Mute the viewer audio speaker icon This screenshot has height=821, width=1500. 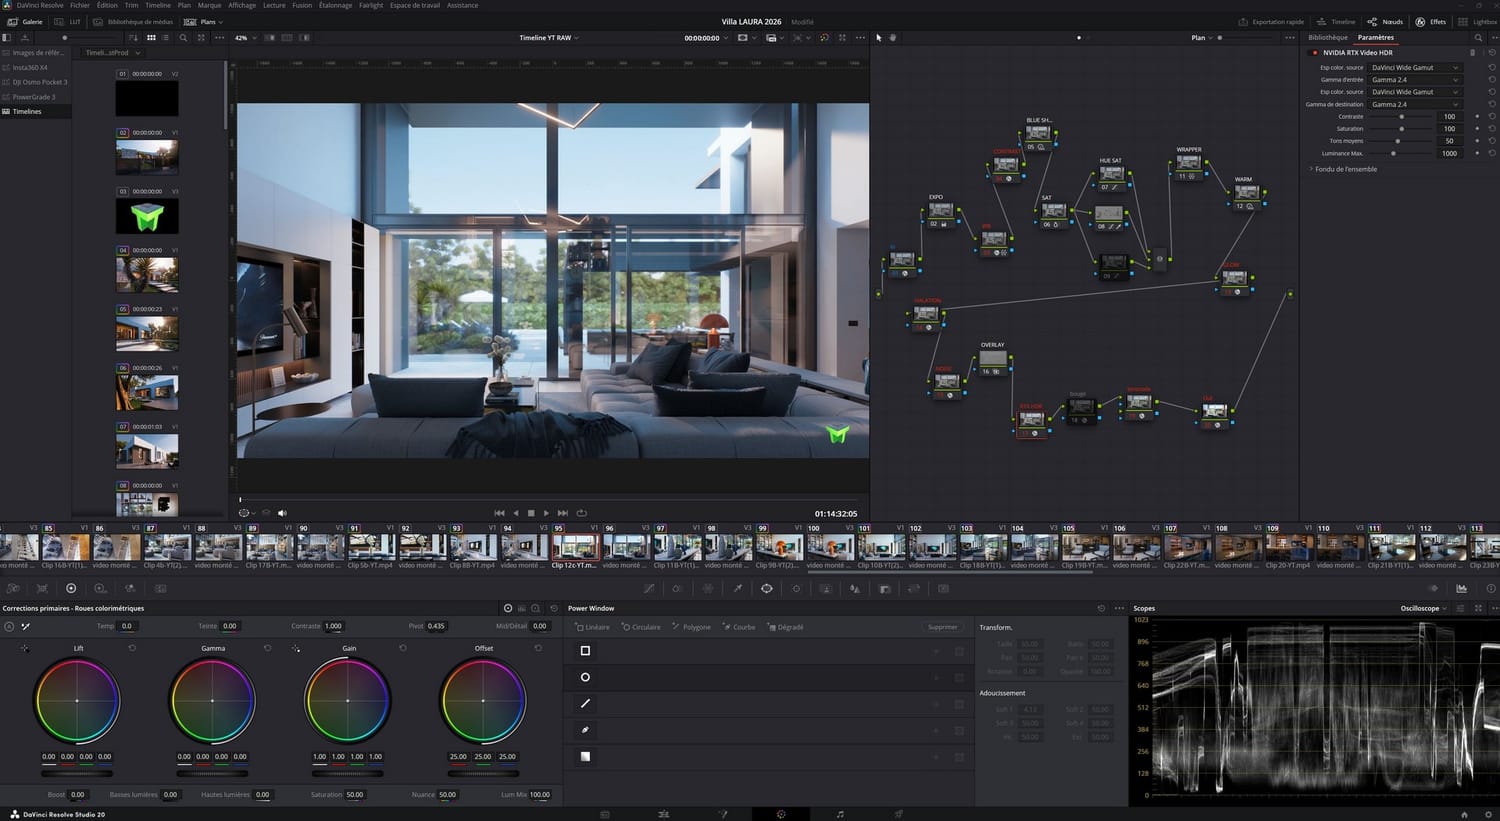282,513
